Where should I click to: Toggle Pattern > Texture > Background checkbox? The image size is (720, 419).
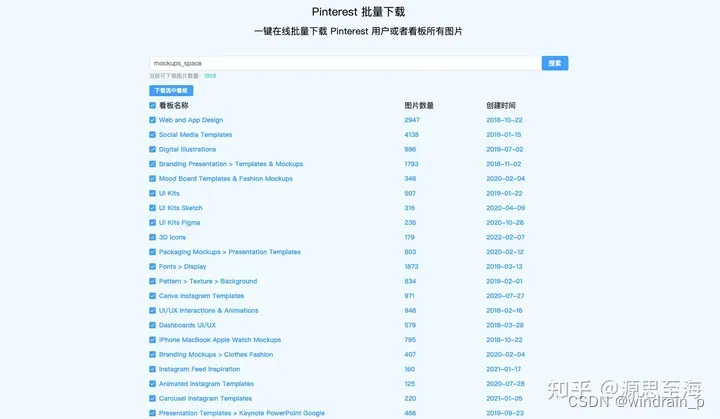152,281
